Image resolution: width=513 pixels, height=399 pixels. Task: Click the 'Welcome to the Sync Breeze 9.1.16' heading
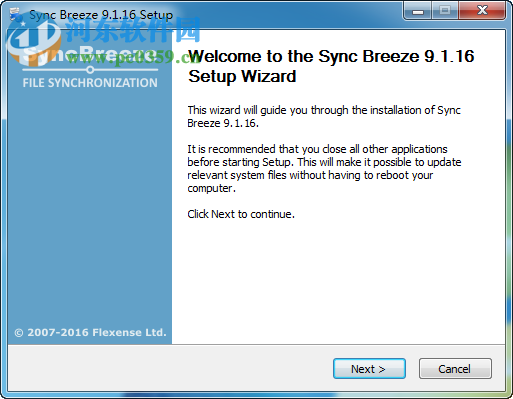pos(331,66)
